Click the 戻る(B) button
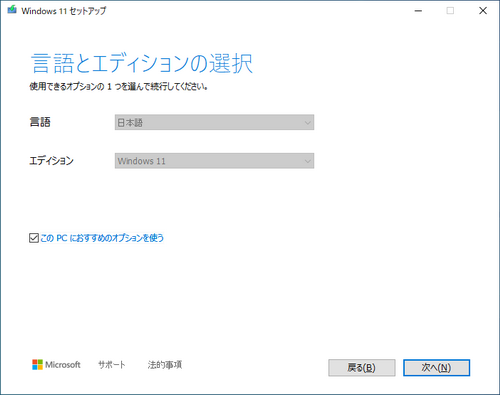The image size is (500, 395). (x=362, y=368)
